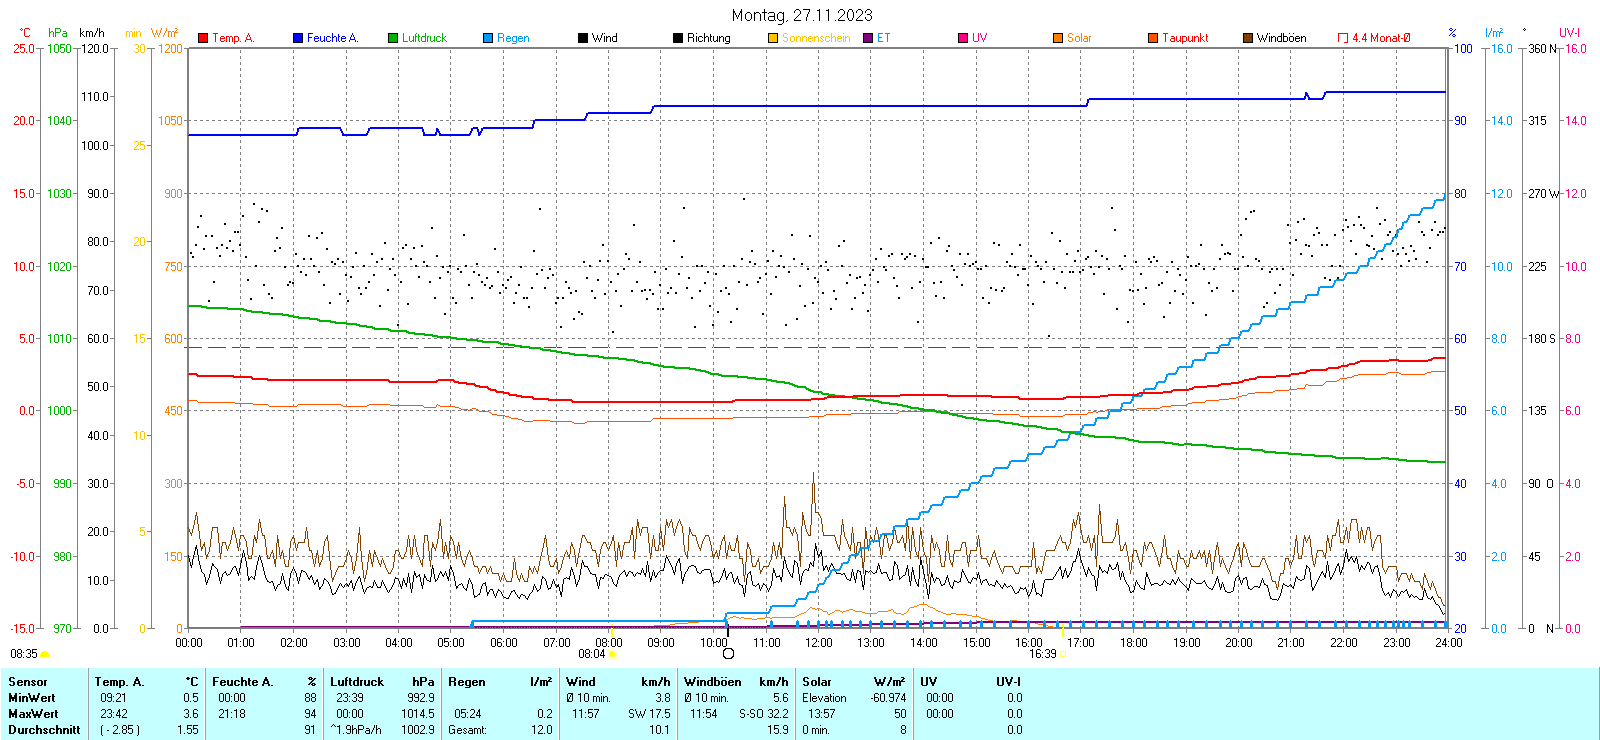Click the purple ET legend square
Image resolution: width=1600 pixels, height=740 pixels.
tap(868, 38)
